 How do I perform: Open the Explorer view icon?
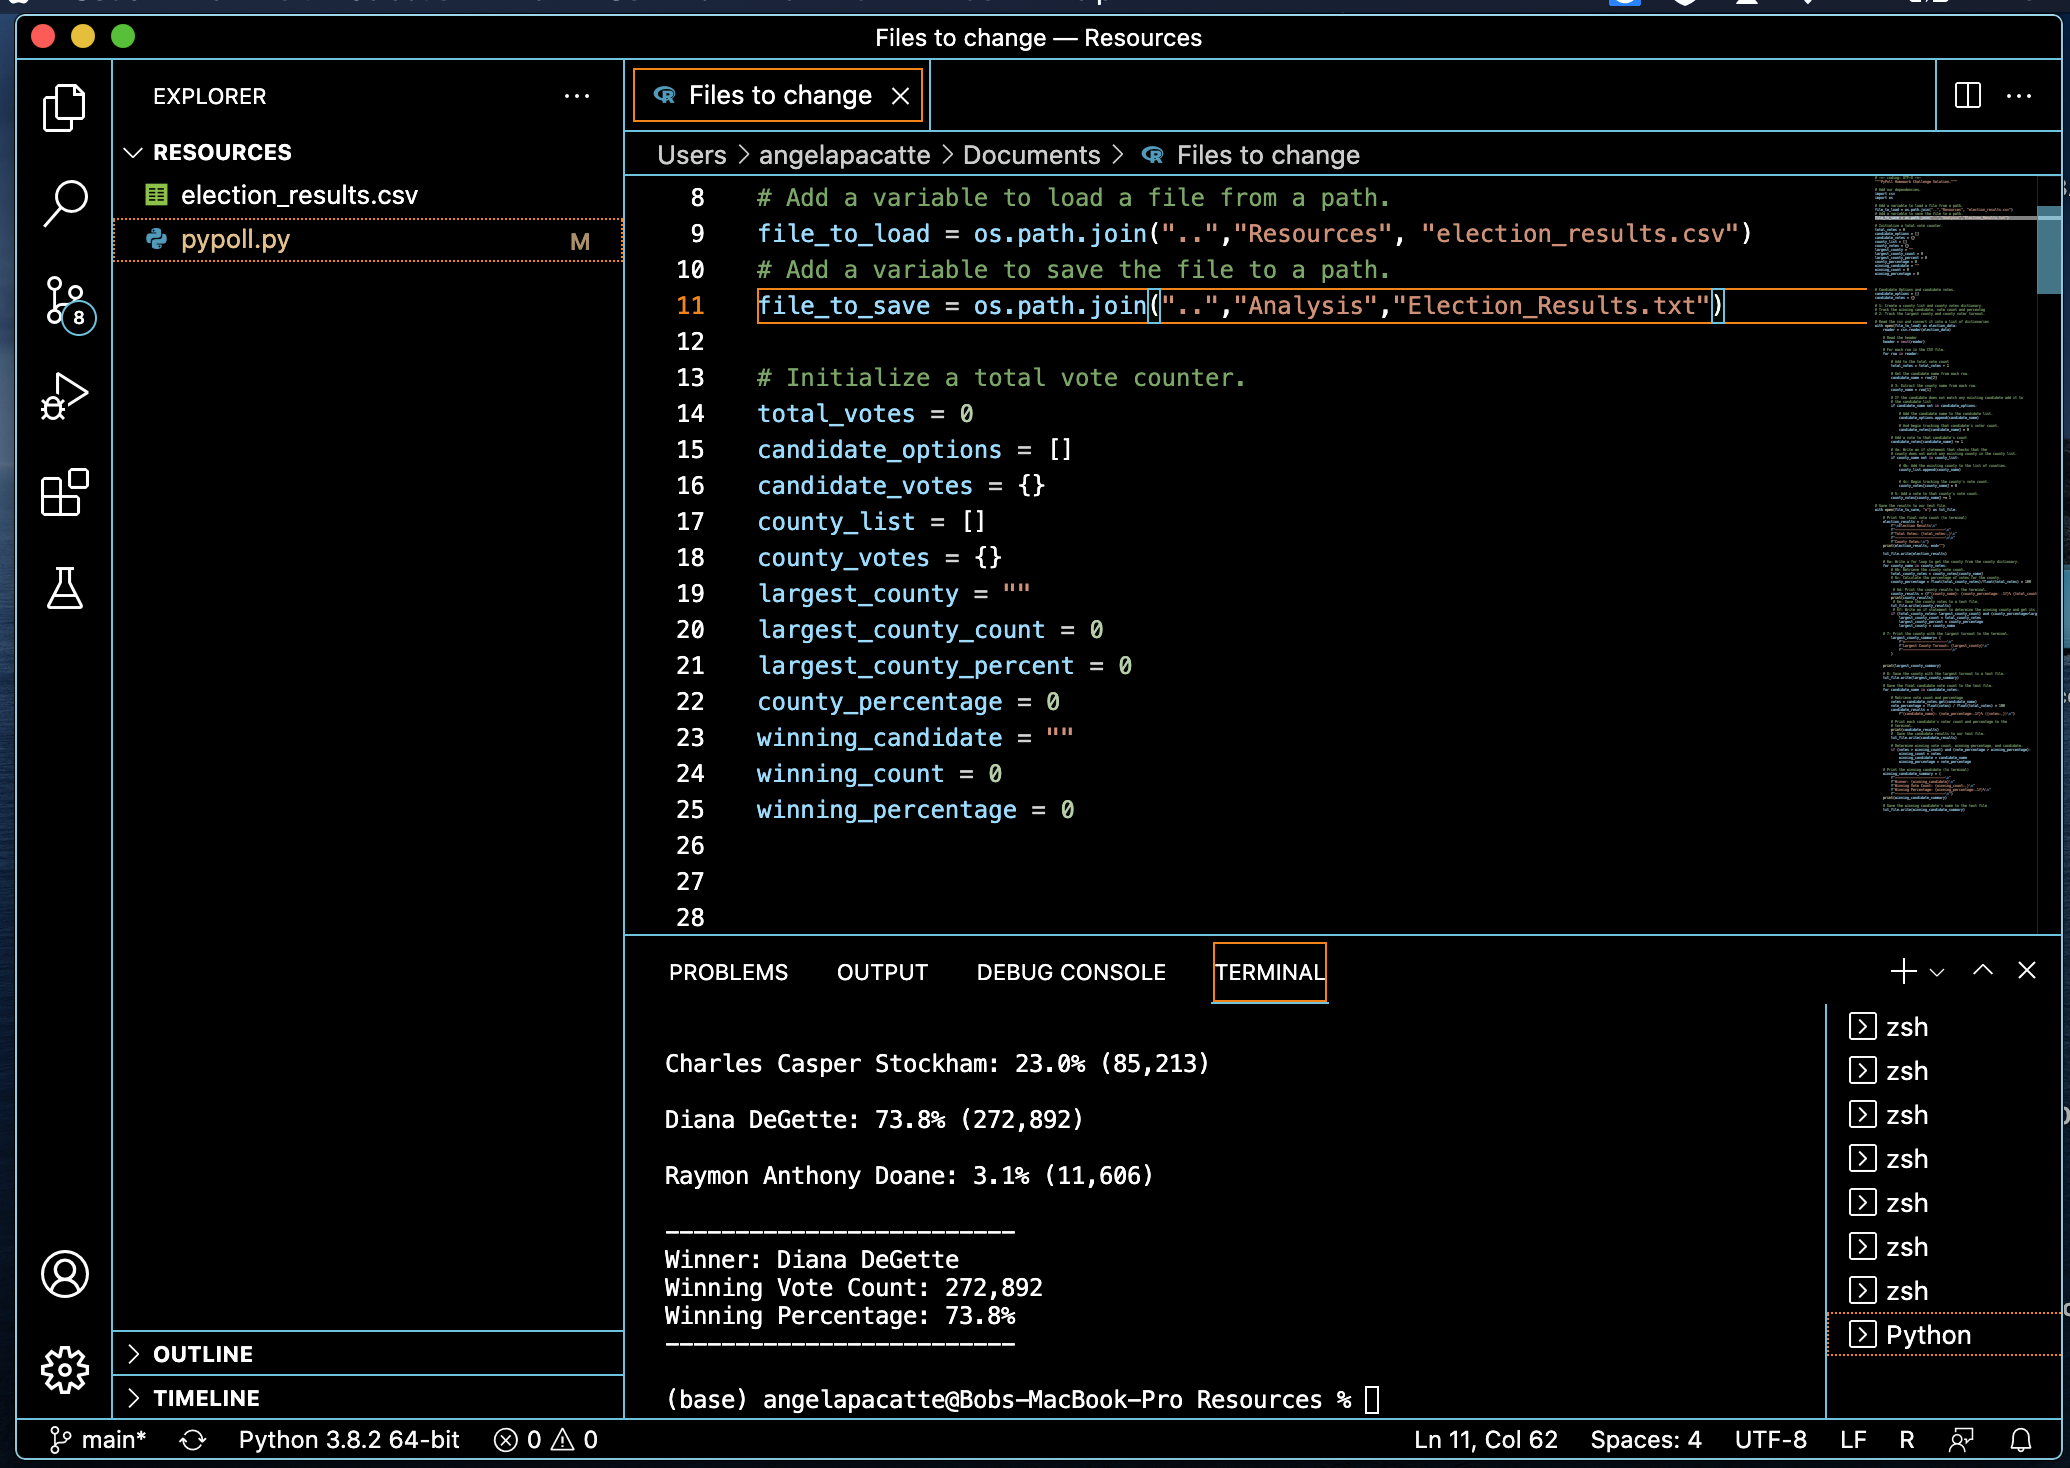click(x=64, y=107)
